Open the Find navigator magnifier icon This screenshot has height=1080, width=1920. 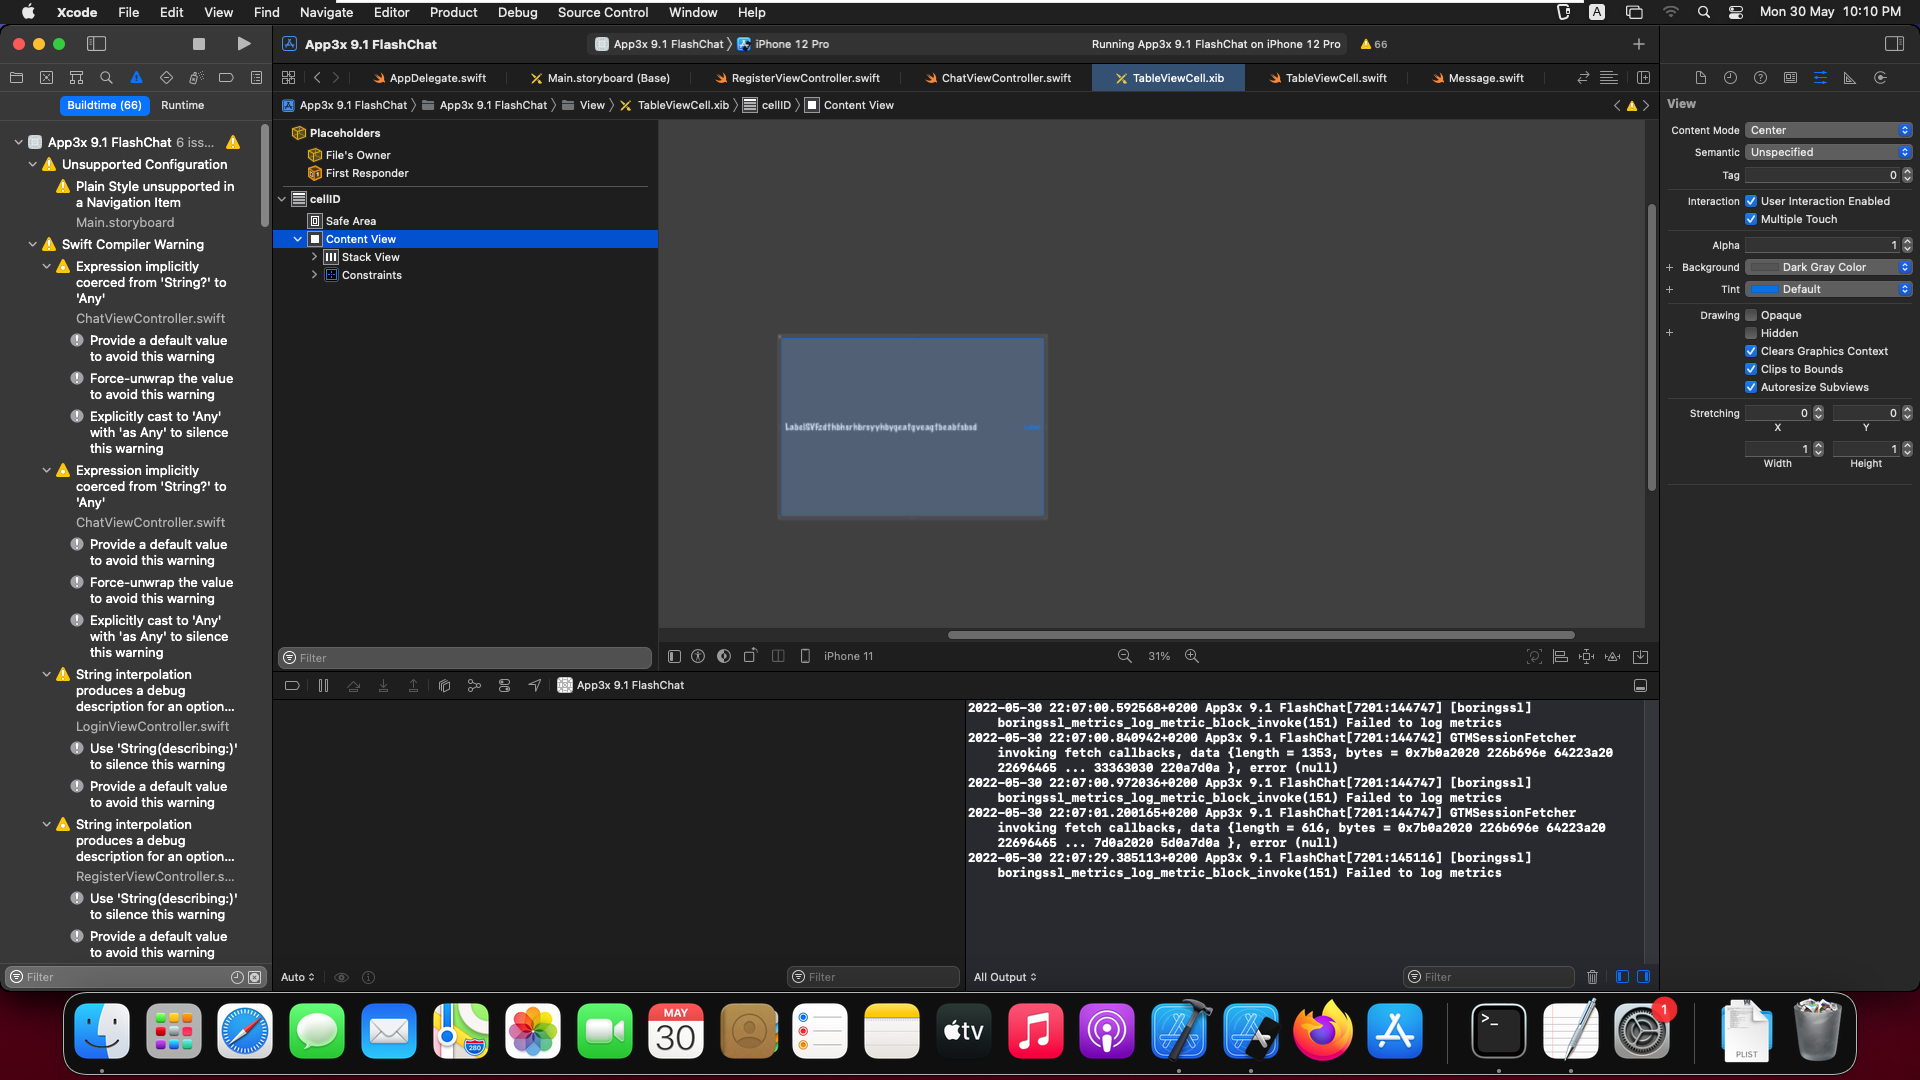[106, 78]
